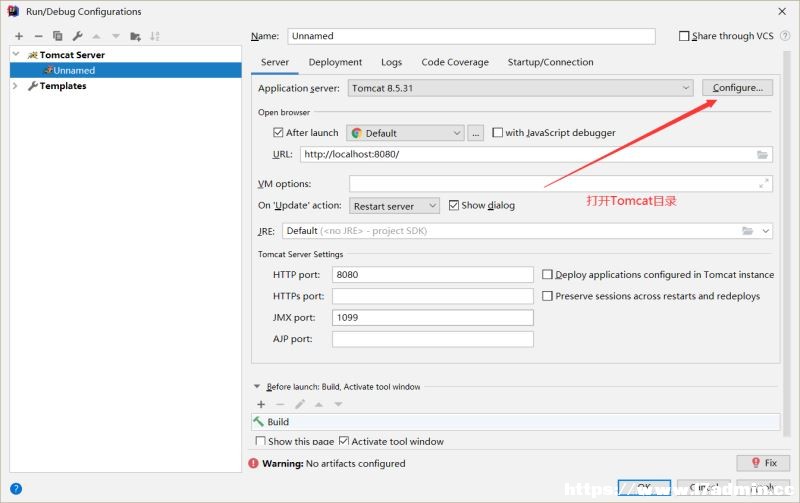This screenshot has width=800, height=503.
Task: Open edit defaults wrench icon
Action: pos(78,36)
